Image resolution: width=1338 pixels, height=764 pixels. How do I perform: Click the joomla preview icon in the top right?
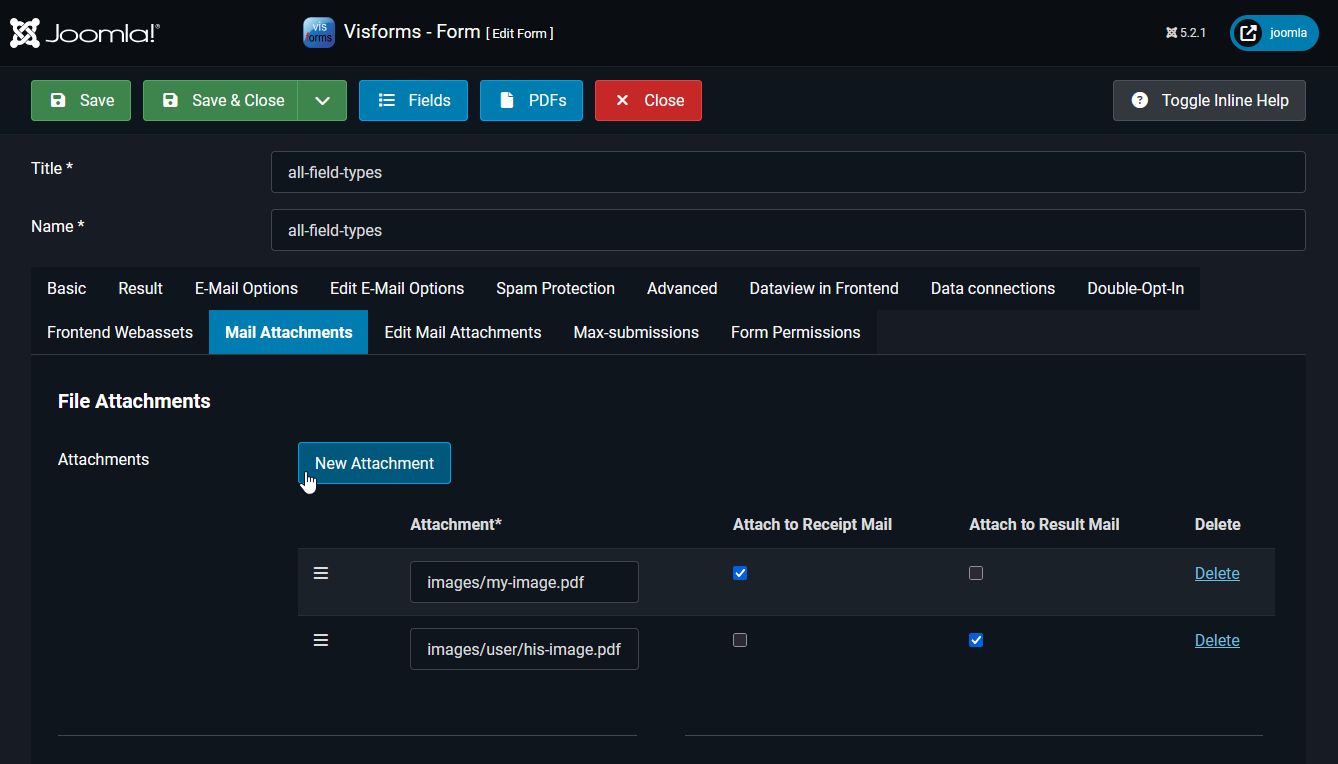pyautogui.click(x=1248, y=32)
